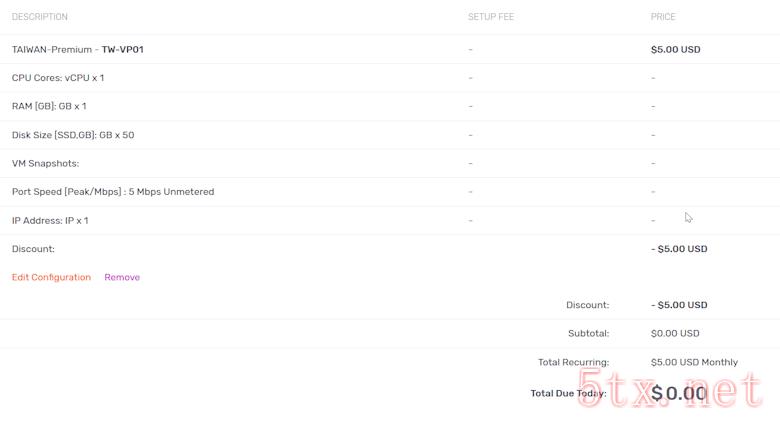
Task: Click the Total Recurring $5.00 USD Monthly value
Action: [x=694, y=362]
